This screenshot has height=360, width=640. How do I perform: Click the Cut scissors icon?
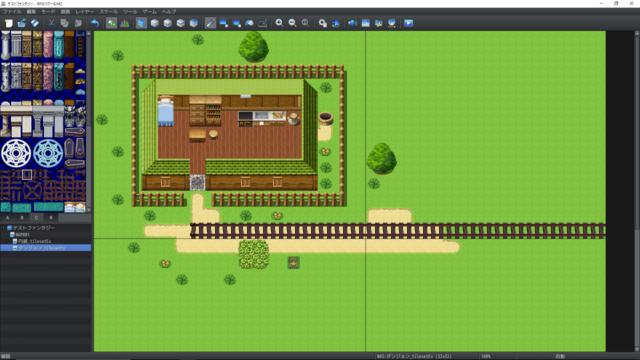click(x=51, y=23)
